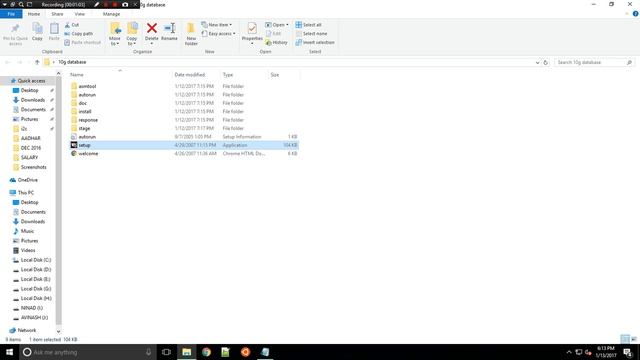Open Chrome from the taskbar
The width and height of the screenshot is (640, 360).
coord(206,352)
